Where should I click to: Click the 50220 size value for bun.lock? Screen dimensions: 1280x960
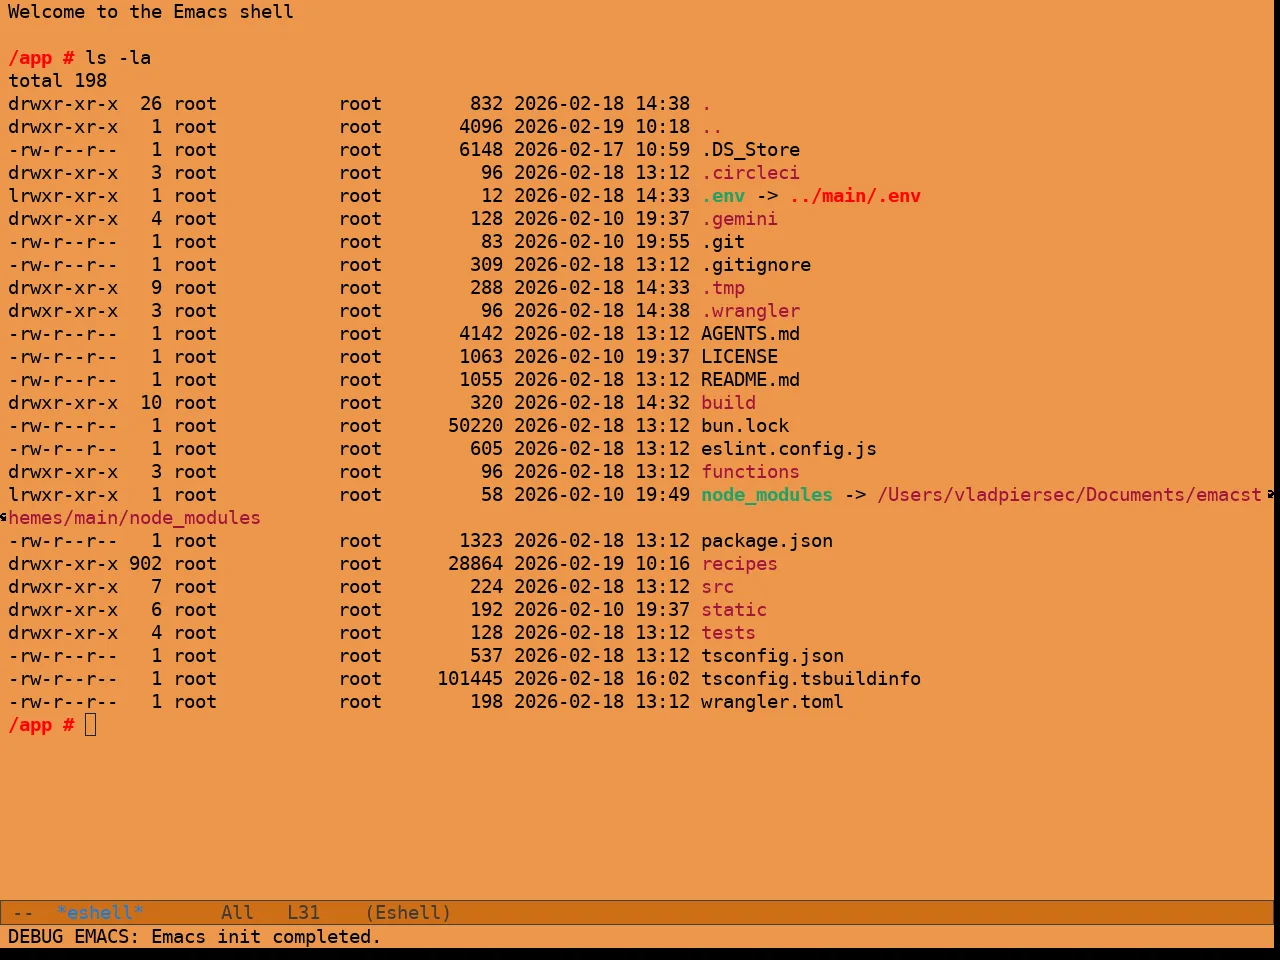(x=476, y=426)
